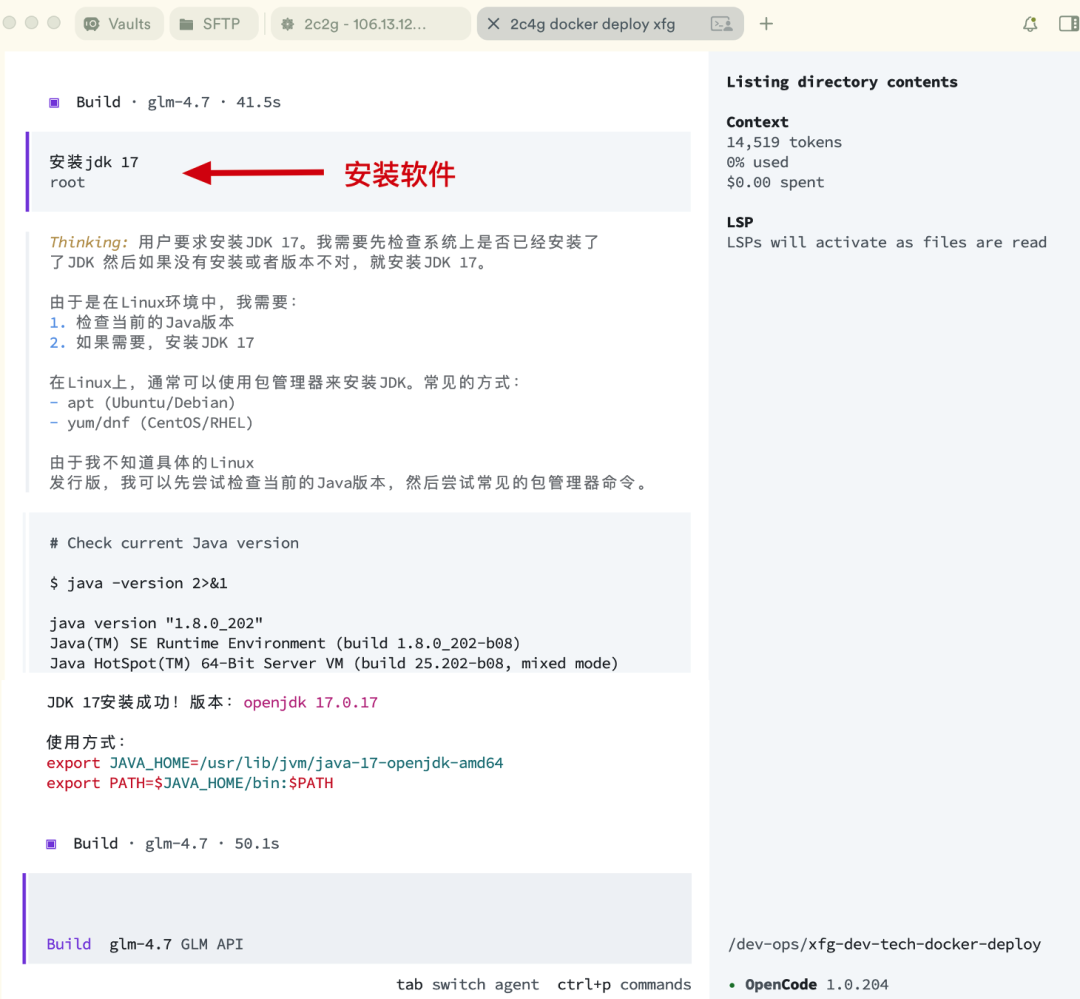Screen dimensions: 1080x999
Task: Click the xfg-dev-tech-docker-deploy path
Action: 884,944
